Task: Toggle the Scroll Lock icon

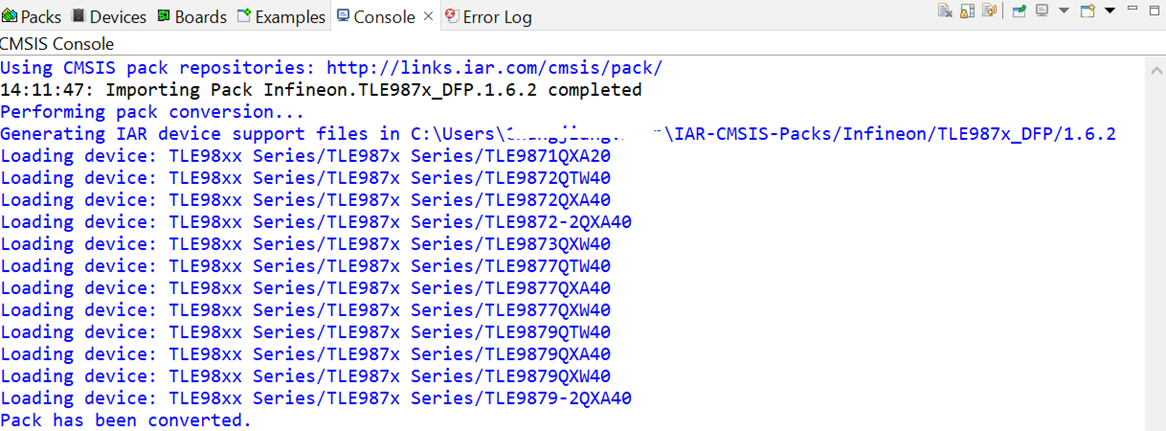Action: coord(967,11)
